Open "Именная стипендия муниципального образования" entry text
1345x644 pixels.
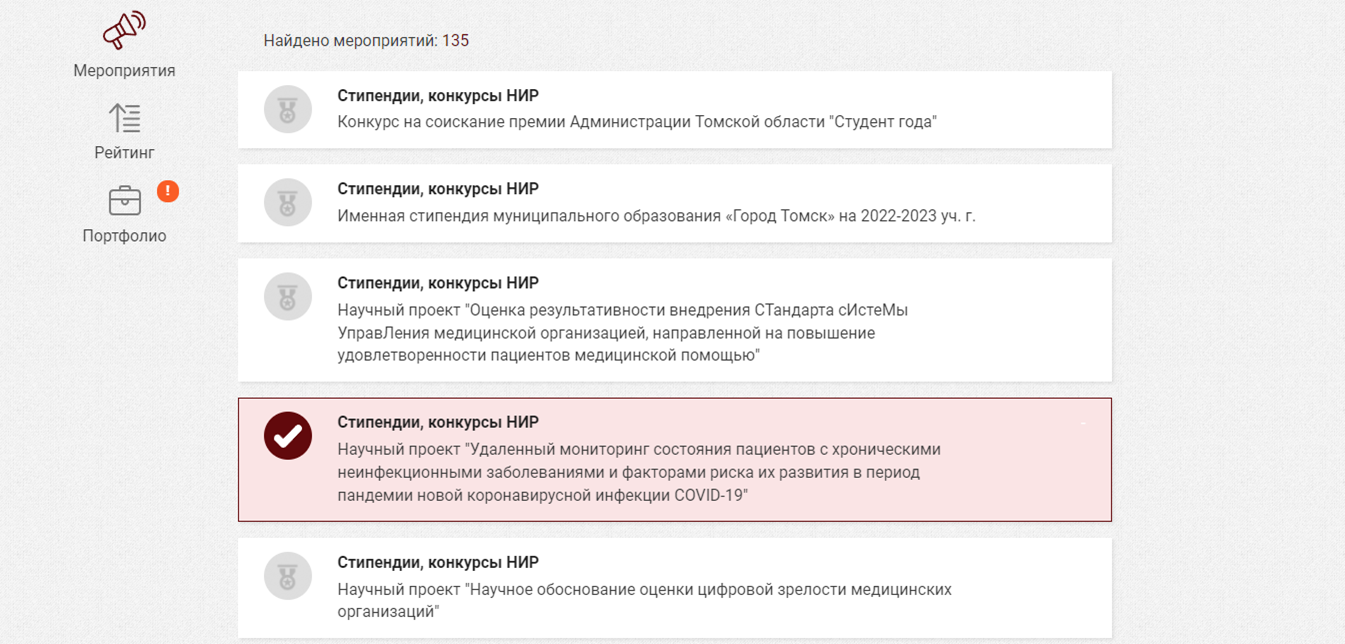point(656,216)
